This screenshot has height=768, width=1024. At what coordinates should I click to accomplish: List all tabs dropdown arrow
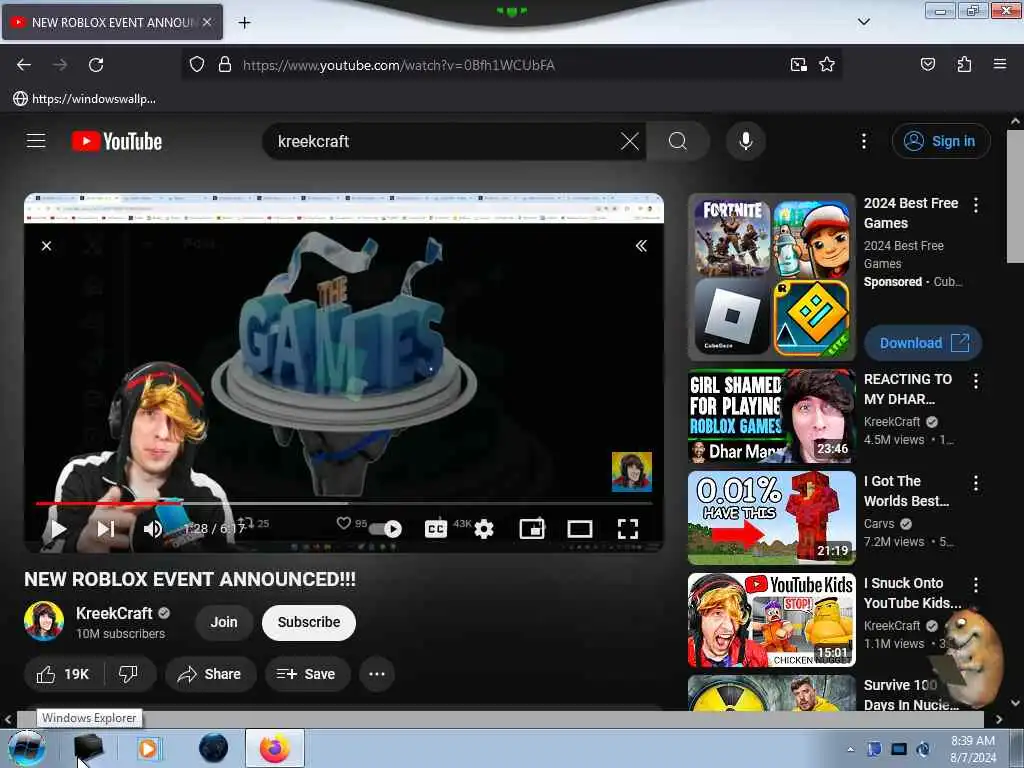point(863,22)
